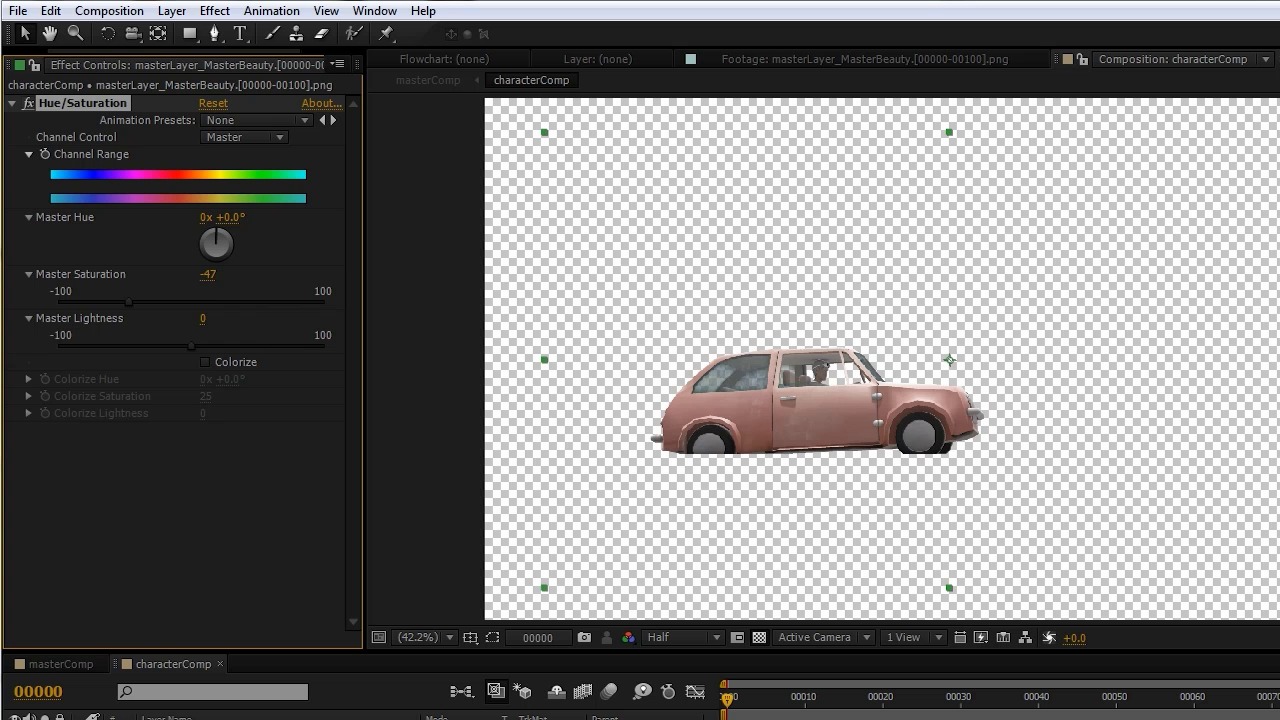Enable motion blur switch in timeline
The height and width of the screenshot is (720, 1280).
(x=609, y=691)
